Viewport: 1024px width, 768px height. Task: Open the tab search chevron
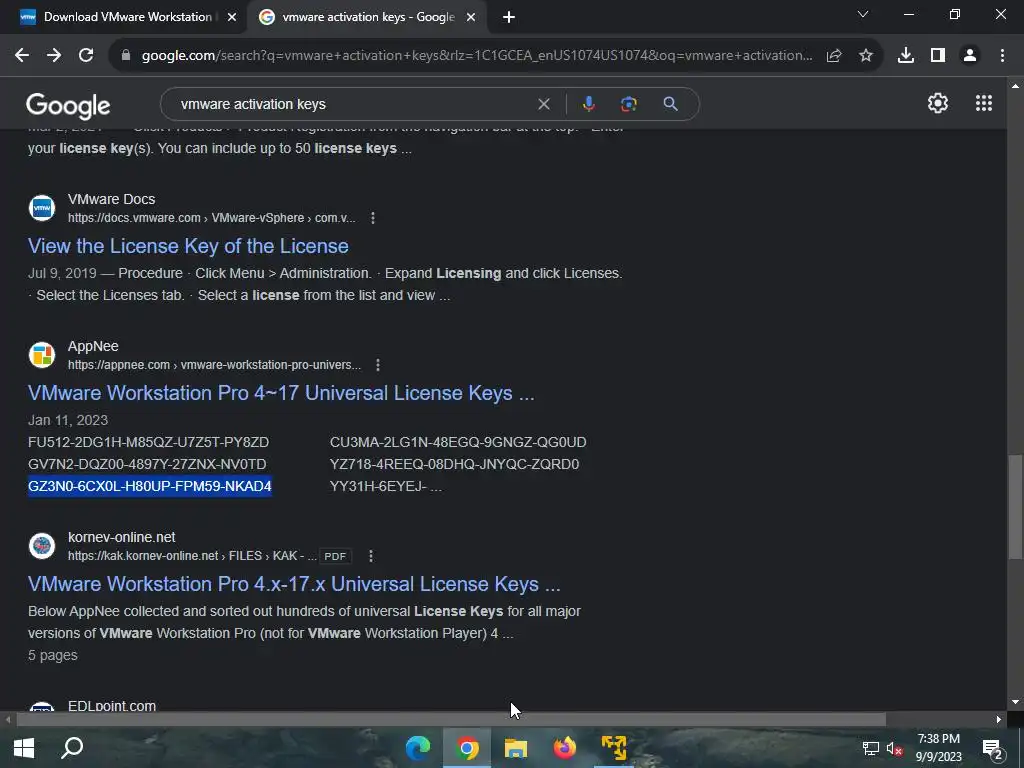tap(863, 14)
